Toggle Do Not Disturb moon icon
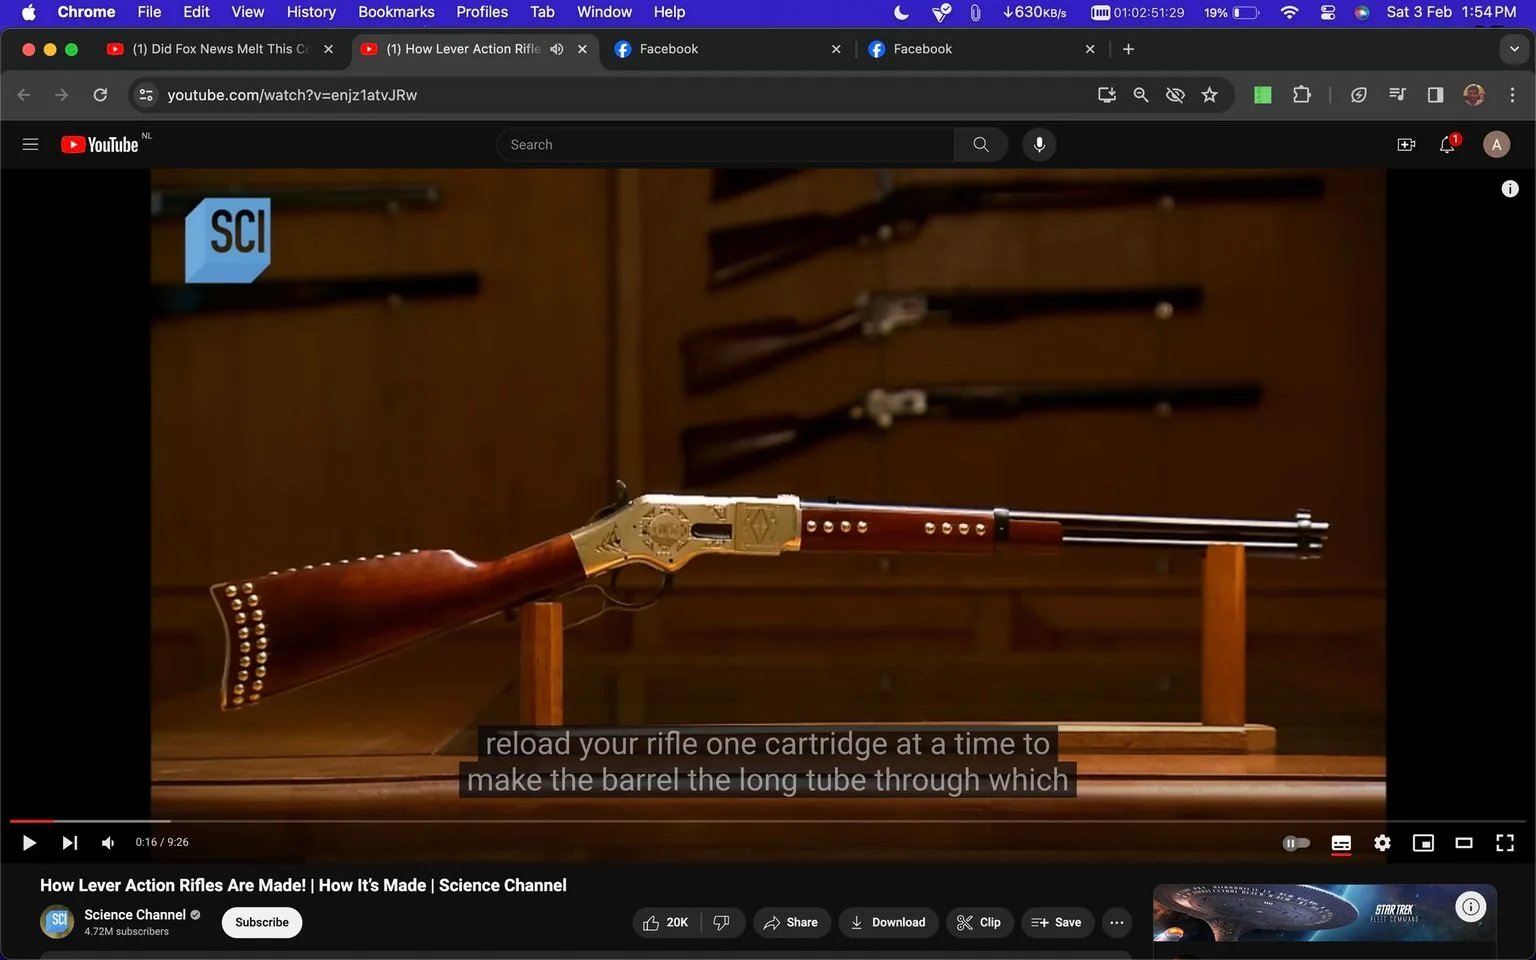The height and width of the screenshot is (960, 1536). (x=901, y=12)
